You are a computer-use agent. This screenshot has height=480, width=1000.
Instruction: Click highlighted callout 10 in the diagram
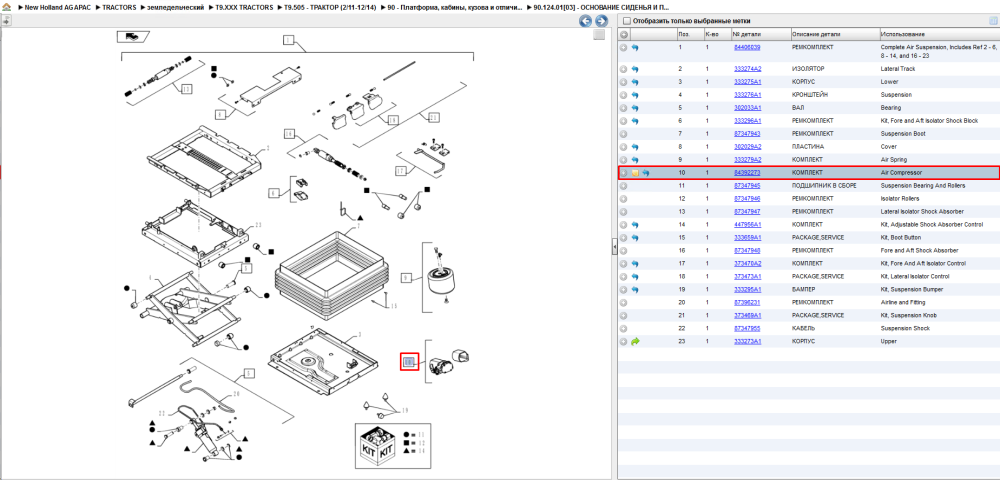coord(409,362)
